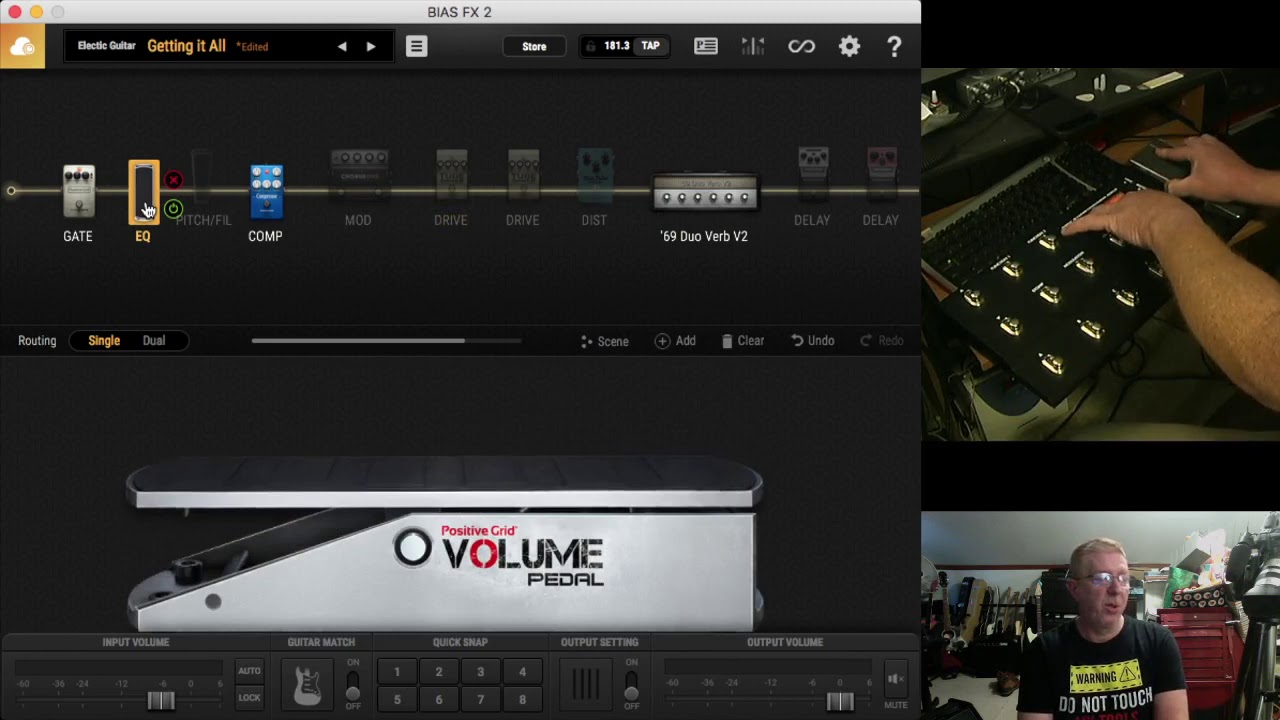Select the MOD chorus pedal
1280x720 pixels.
(x=359, y=175)
